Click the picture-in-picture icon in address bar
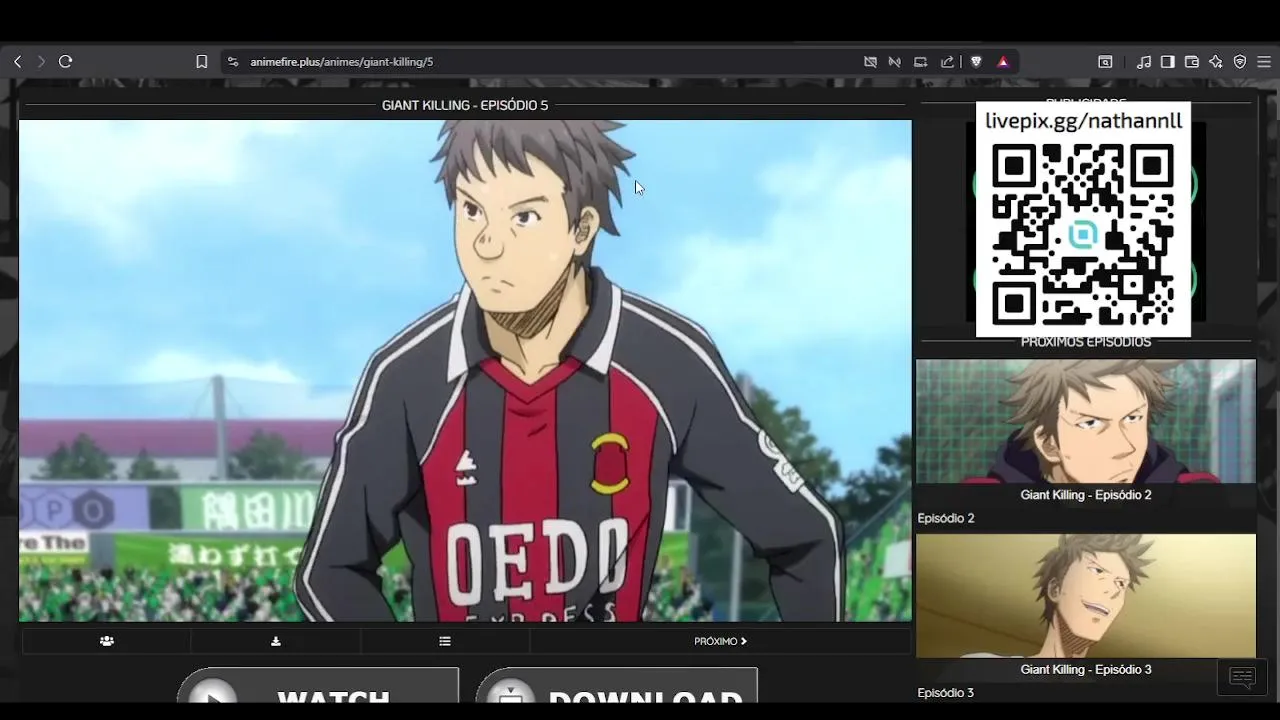This screenshot has width=1280, height=720. (x=921, y=62)
